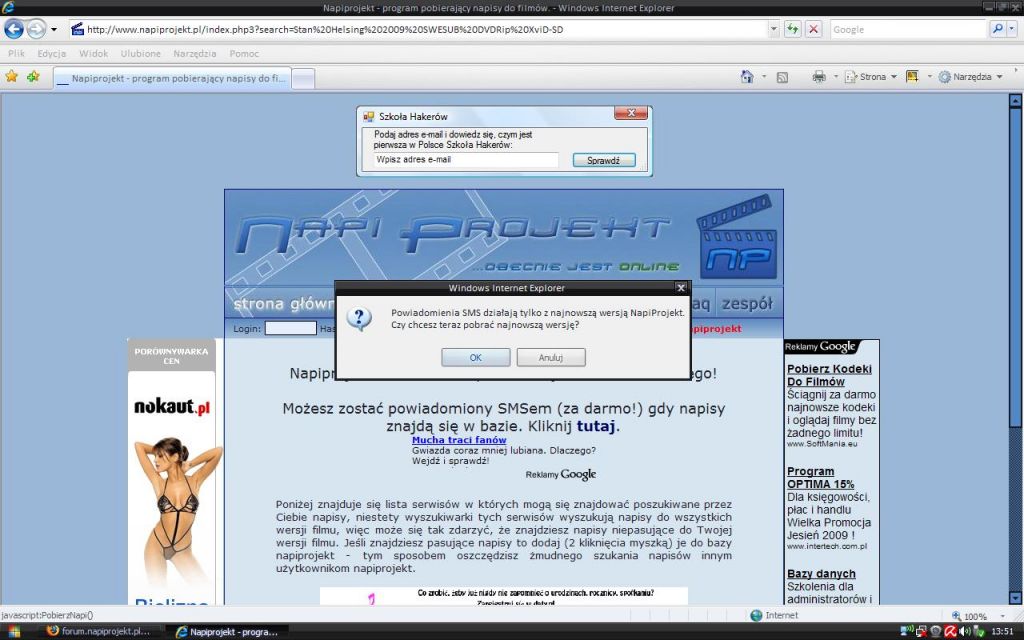The height and width of the screenshot is (640, 1024).
Task: Click e-mail field in Szkoła Hakerów popup
Action: 466,159
